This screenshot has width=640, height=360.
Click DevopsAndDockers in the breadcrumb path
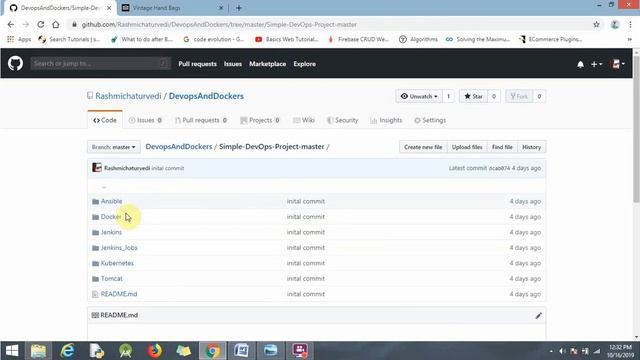pyautogui.click(x=179, y=147)
